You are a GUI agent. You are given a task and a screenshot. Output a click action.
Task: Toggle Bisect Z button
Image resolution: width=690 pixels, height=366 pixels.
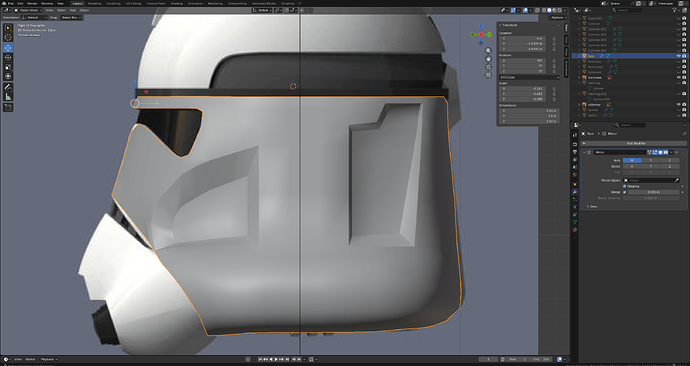669,166
